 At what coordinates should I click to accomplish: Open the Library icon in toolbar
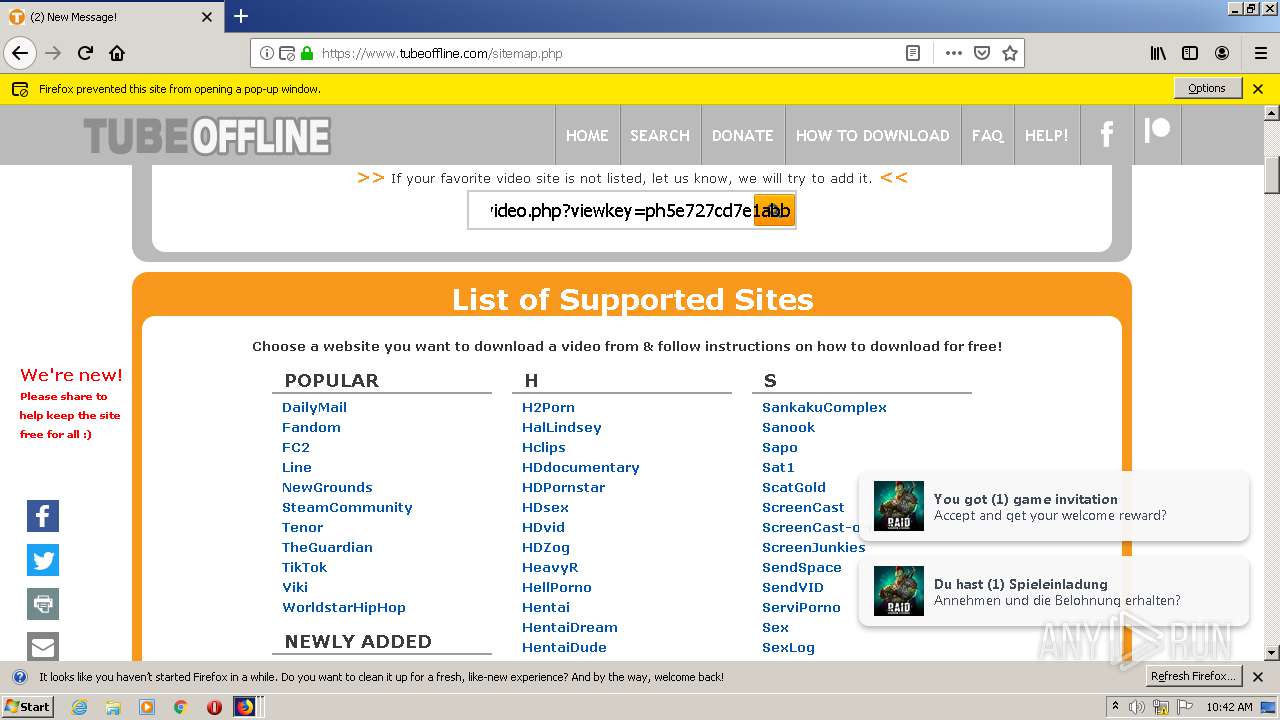(1158, 53)
